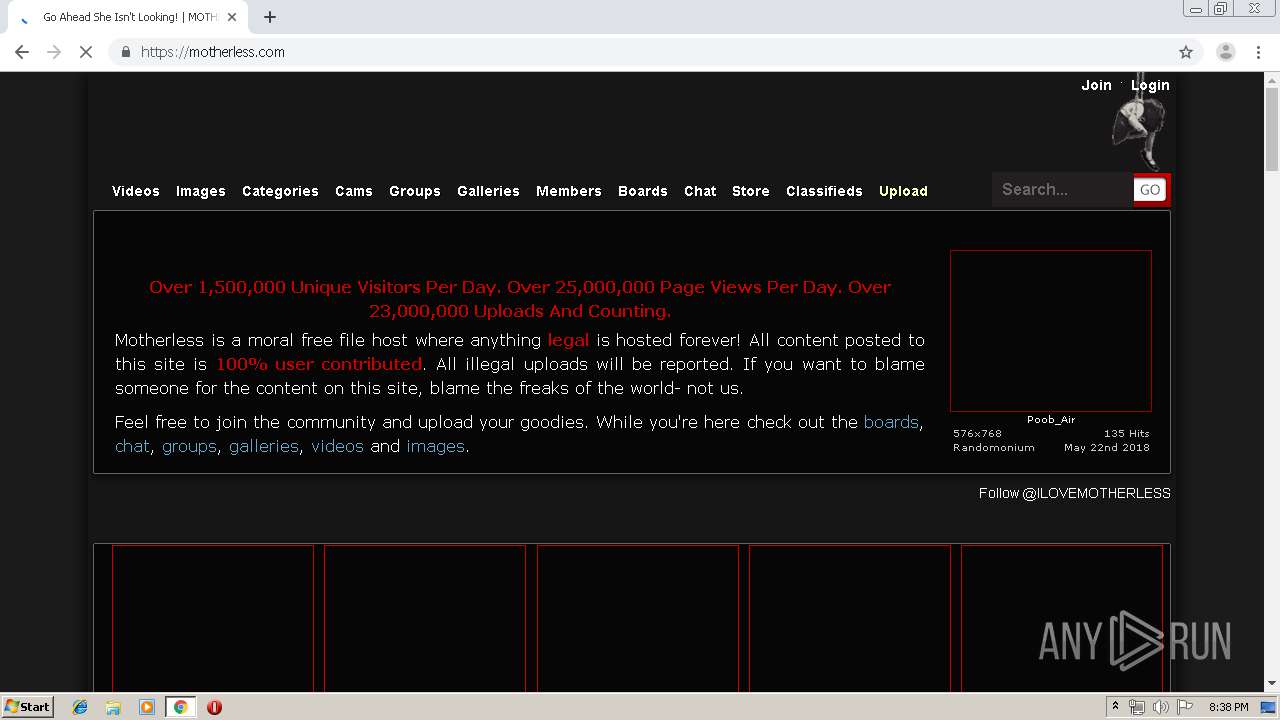Follow the 'chat' text link
Viewport: 1280px width, 720px height.
point(132,446)
